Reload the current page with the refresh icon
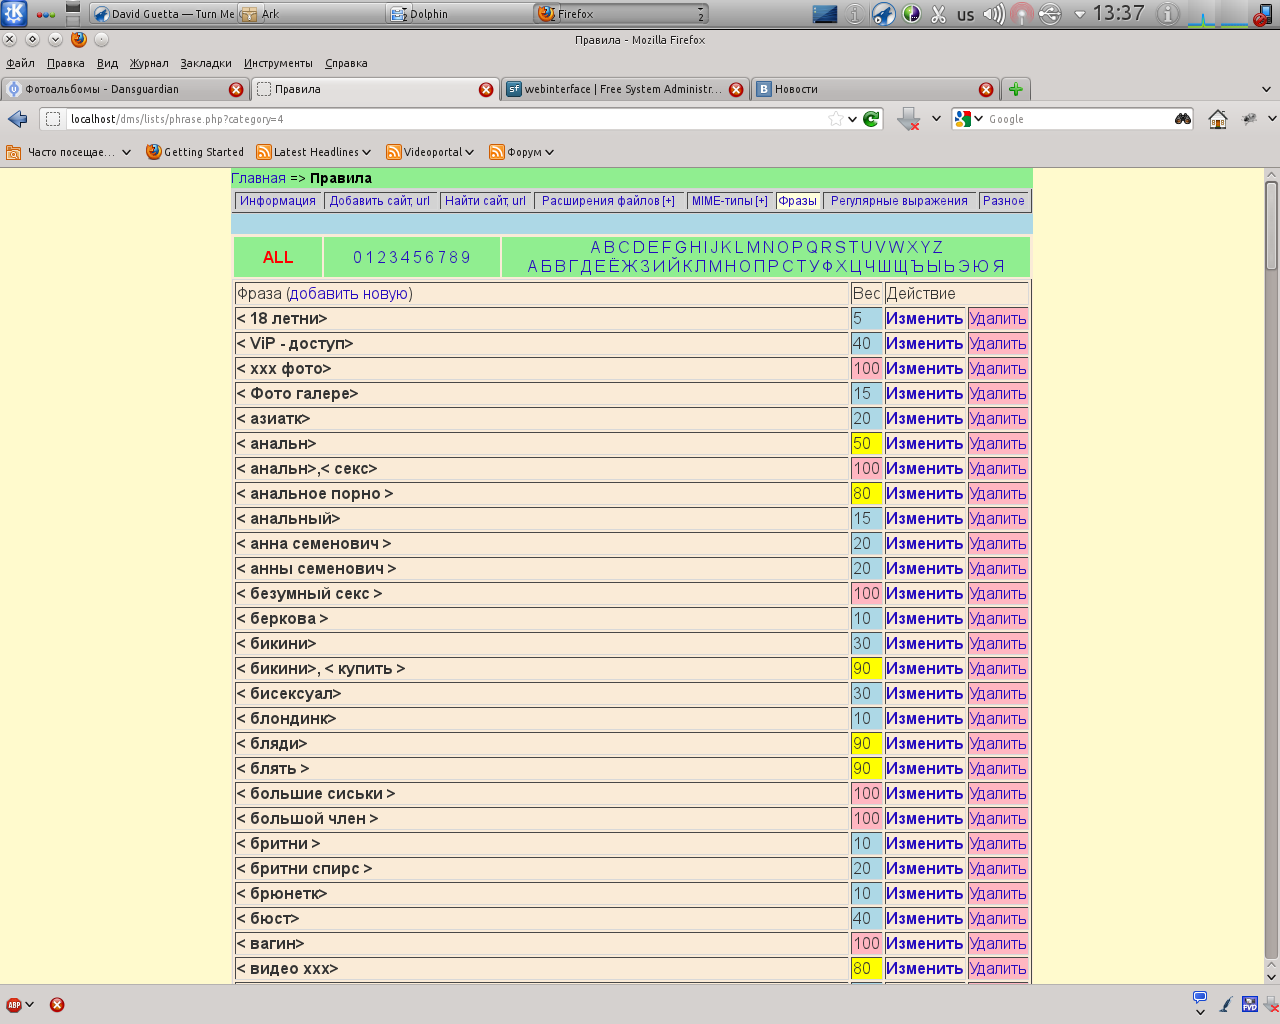Image resolution: width=1280 pixels, height=1024 pixels. (870, 117)
